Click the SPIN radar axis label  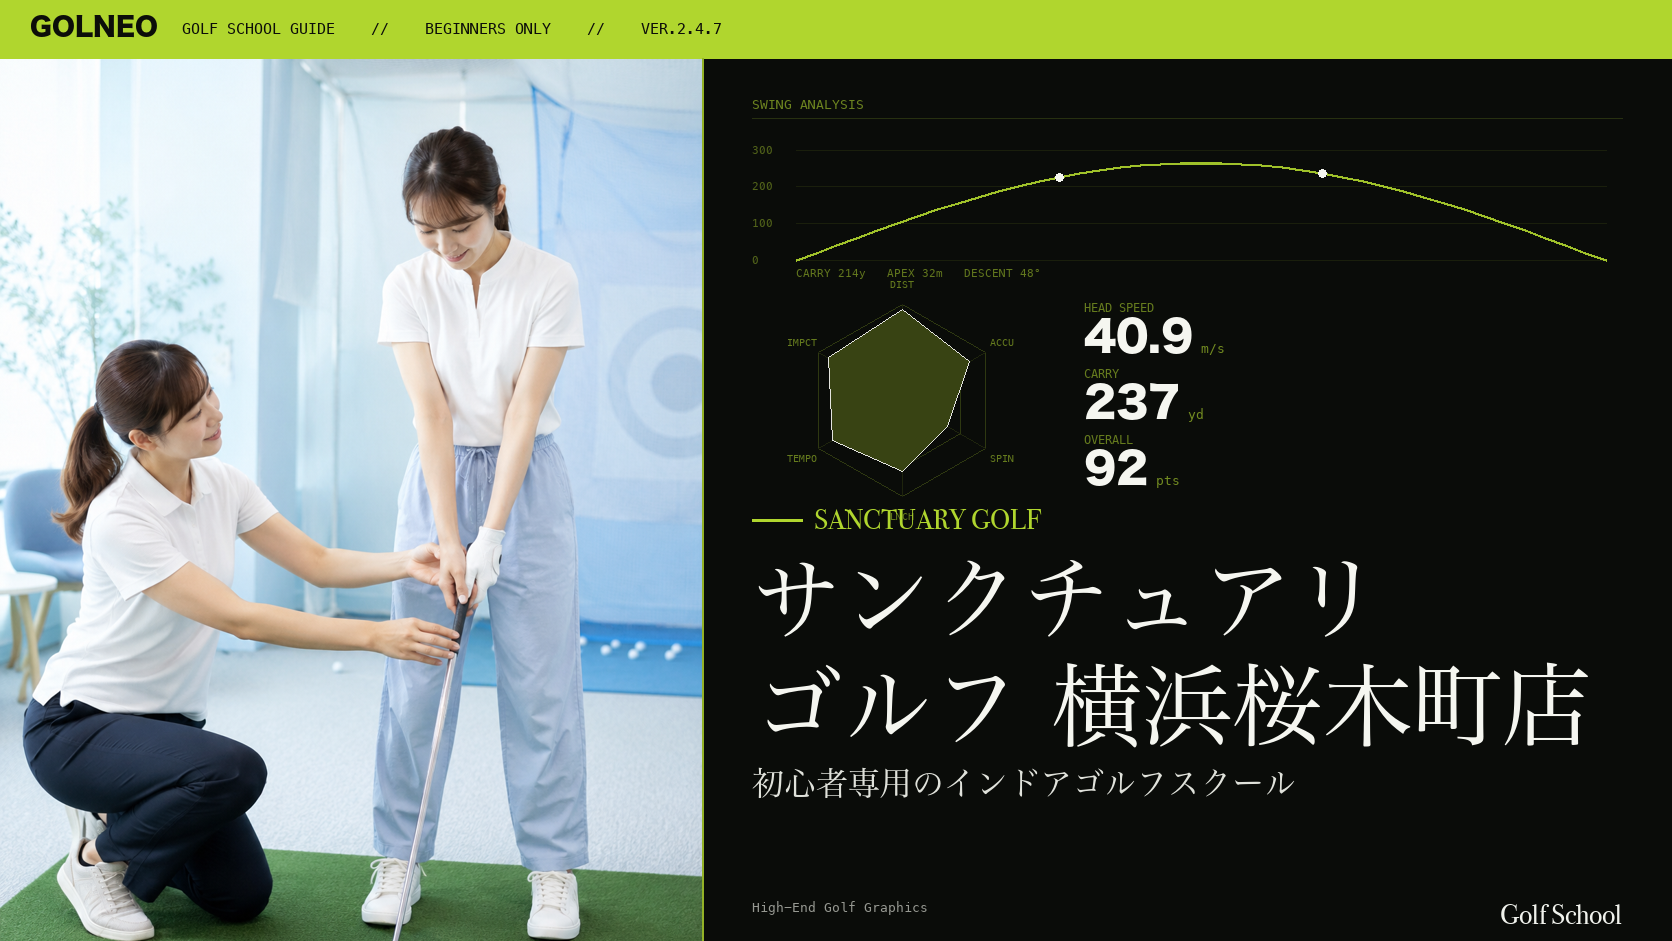(x=1002, y=459)
